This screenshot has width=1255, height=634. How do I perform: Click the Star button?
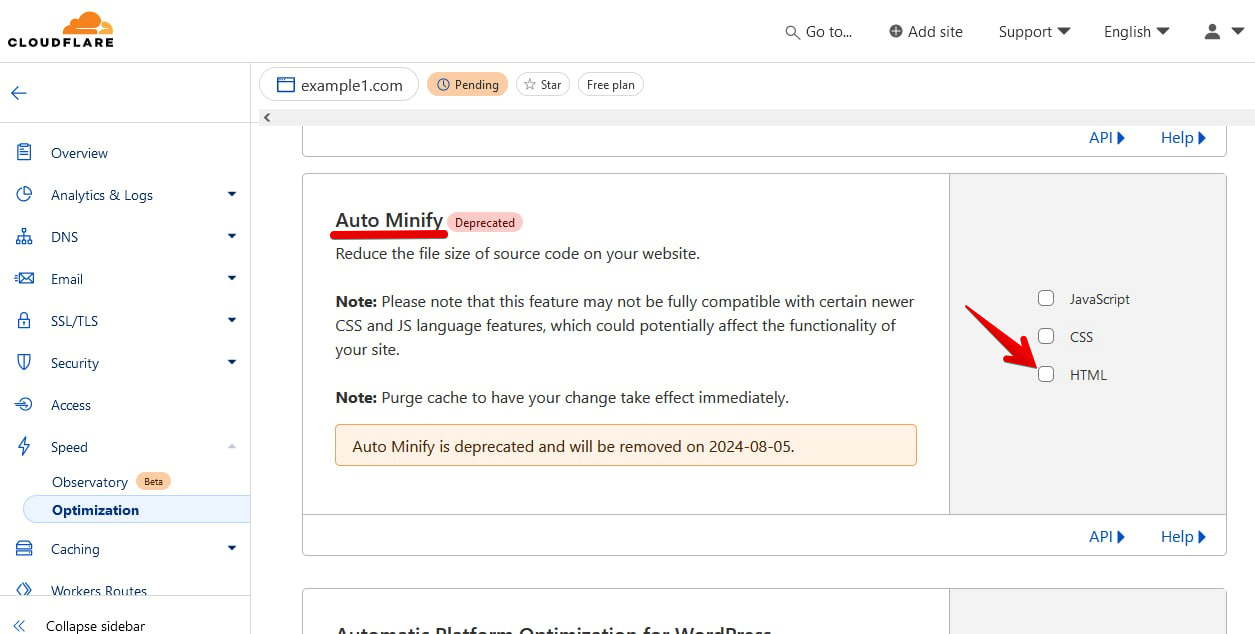point(543,85)
